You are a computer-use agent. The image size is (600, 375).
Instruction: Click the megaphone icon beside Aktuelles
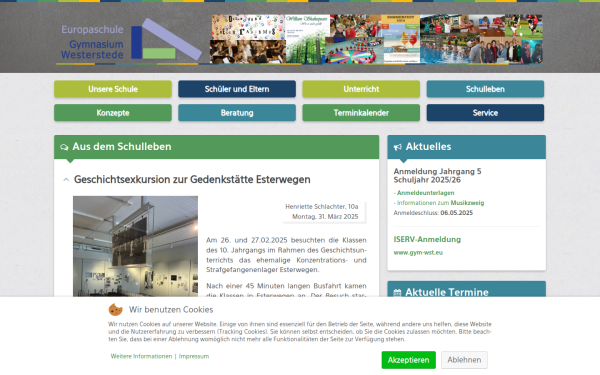(x=398, y=147)
